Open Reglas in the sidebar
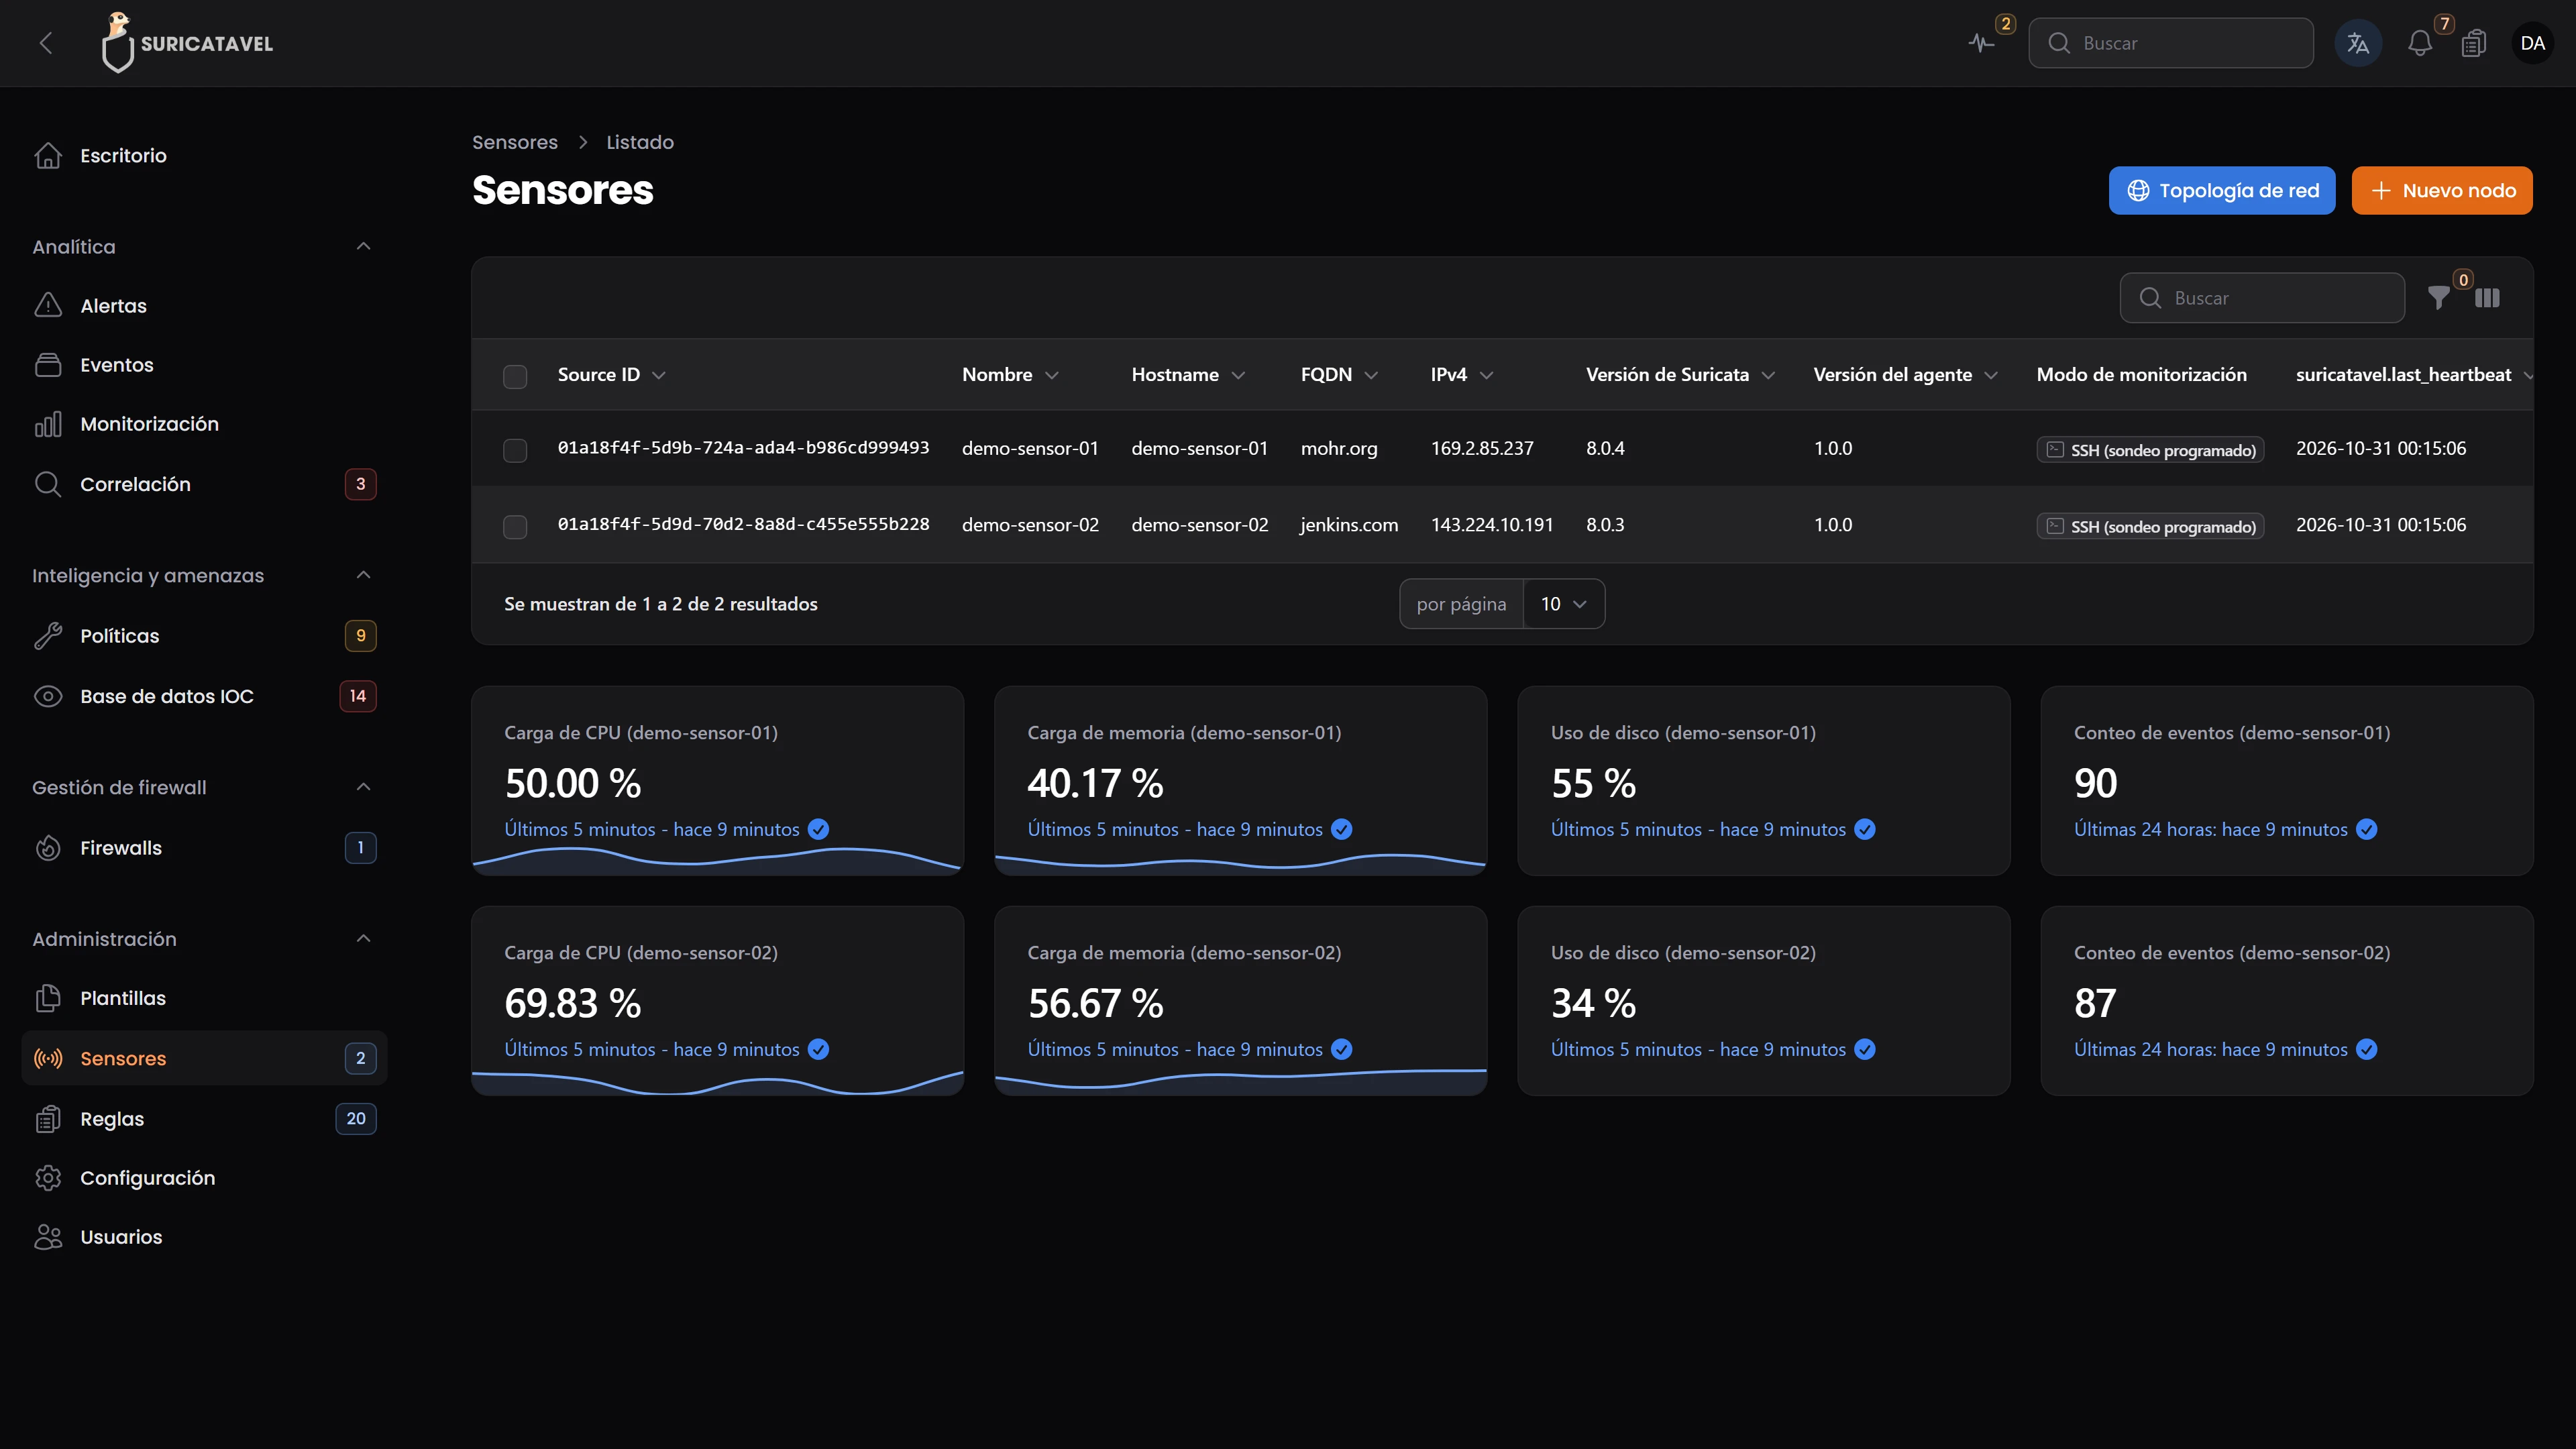 204,1119
